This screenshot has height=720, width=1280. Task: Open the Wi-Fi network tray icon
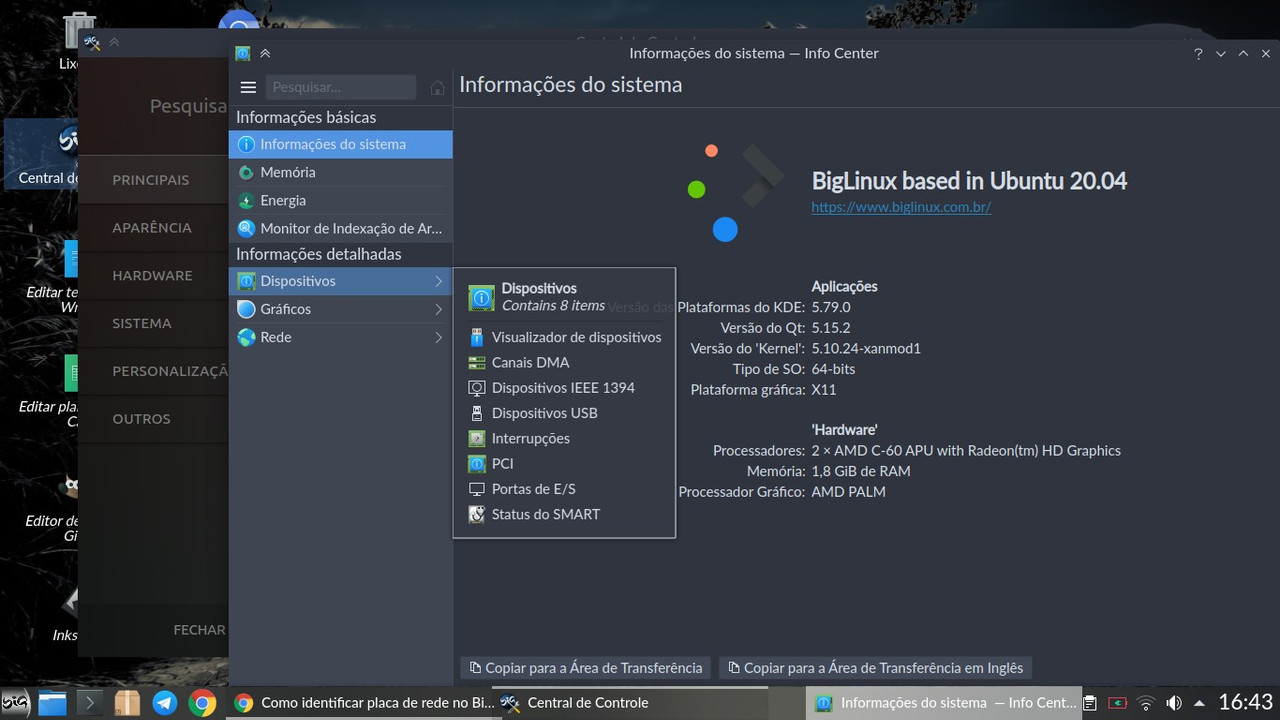[x=1146, y=703]
